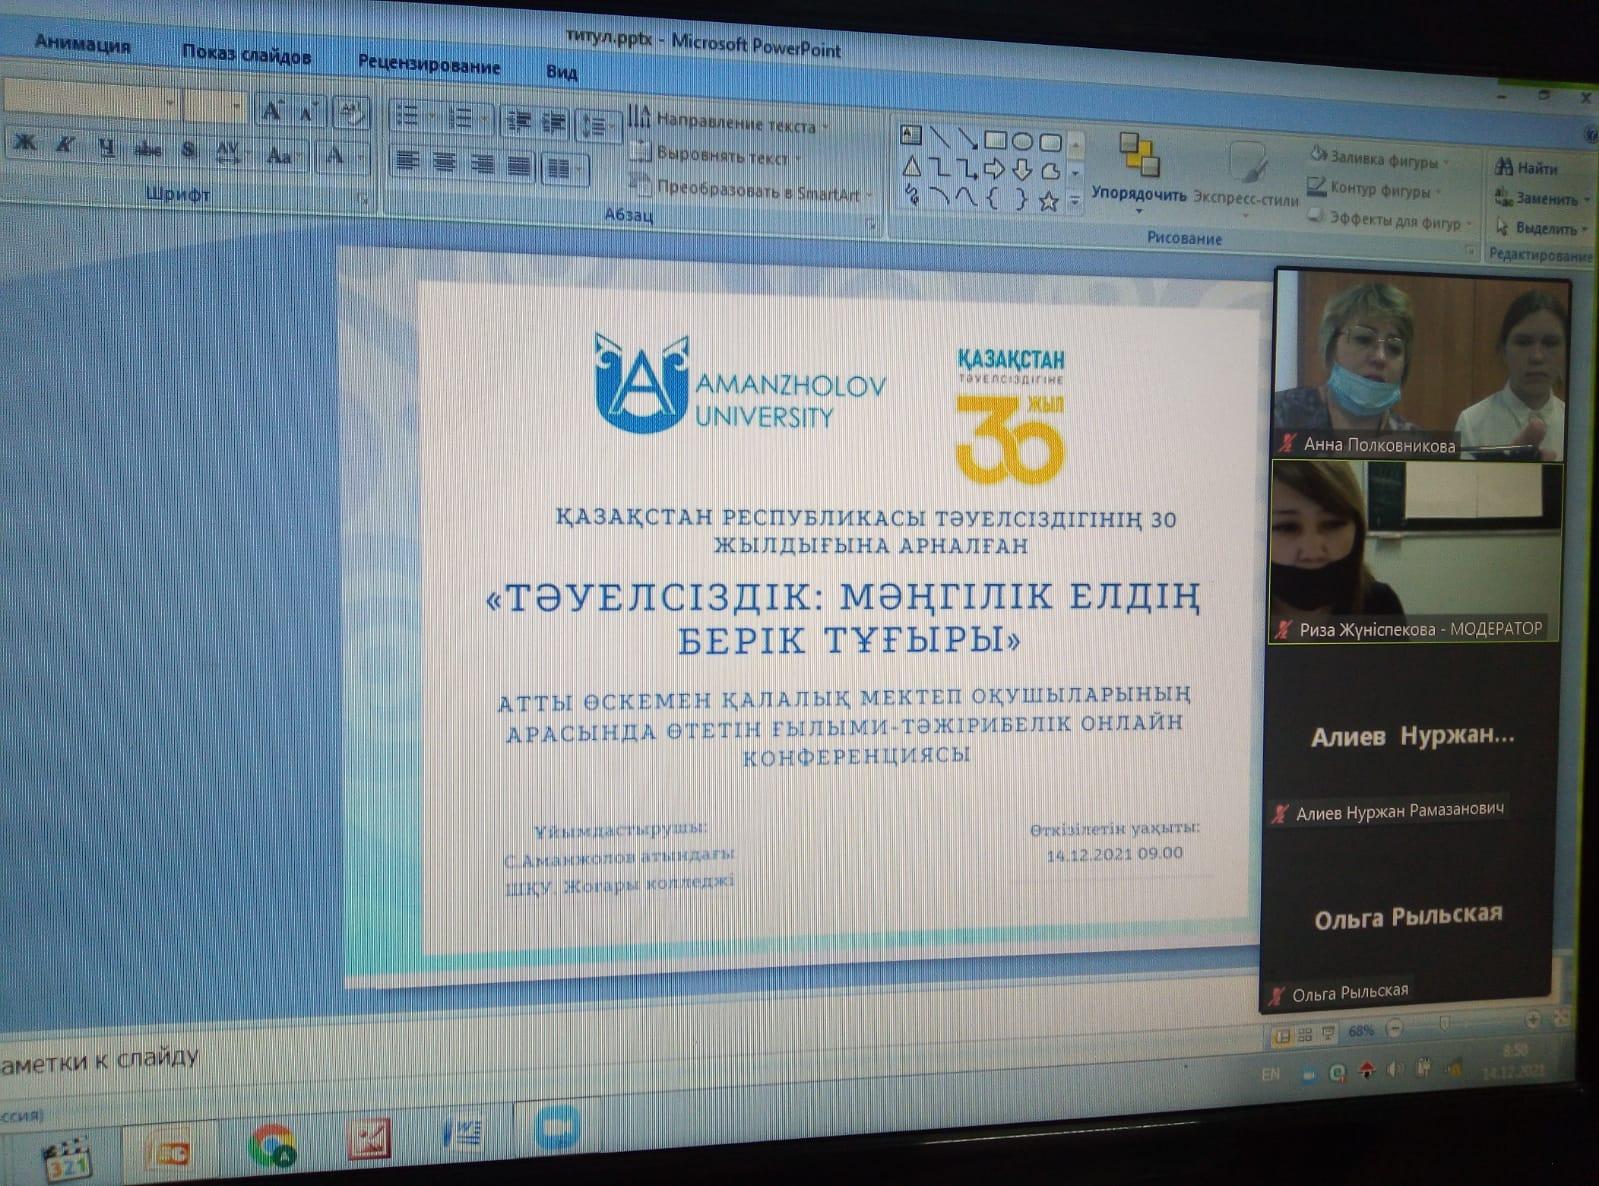Open the font color A dropdown
Screen dimensions: 1599x1186
(x=341, y=156)
